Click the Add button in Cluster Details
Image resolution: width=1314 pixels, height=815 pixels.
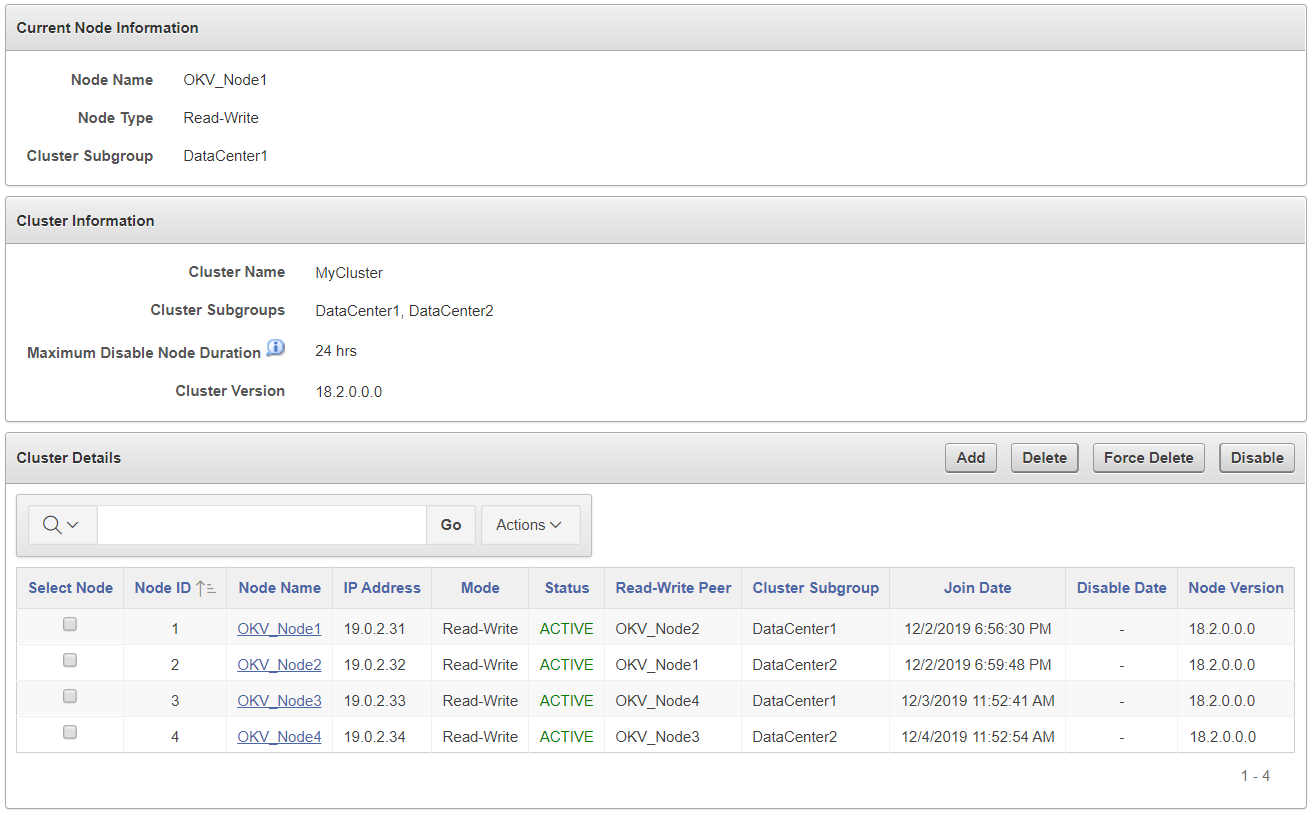coord(970,457)
